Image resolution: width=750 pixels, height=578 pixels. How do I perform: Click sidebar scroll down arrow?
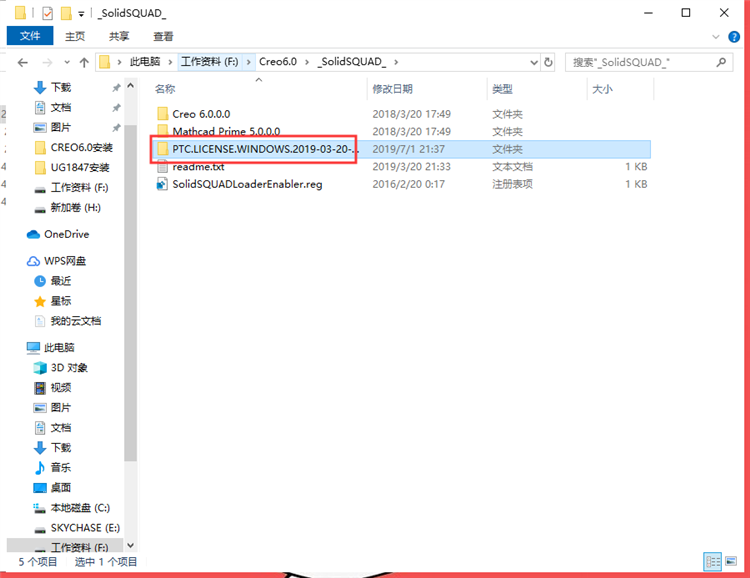pos(131,545)
